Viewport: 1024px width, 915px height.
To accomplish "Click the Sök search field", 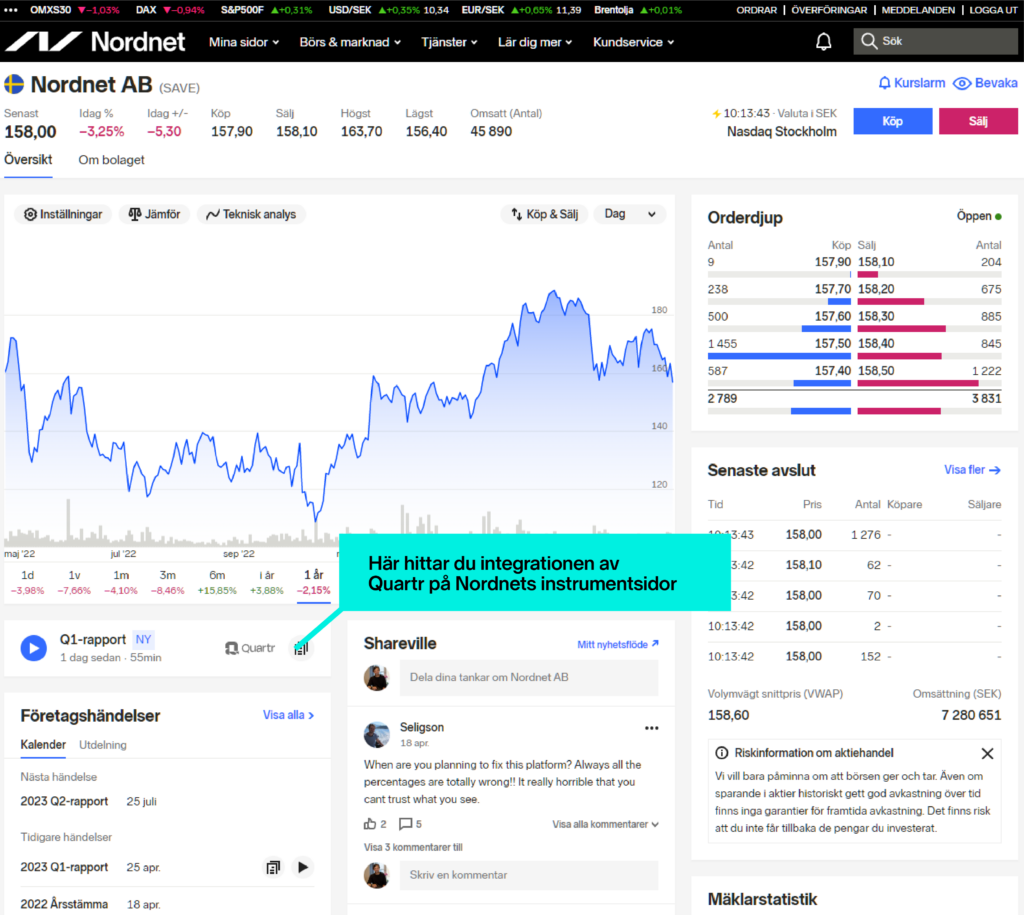I will 935,41.
